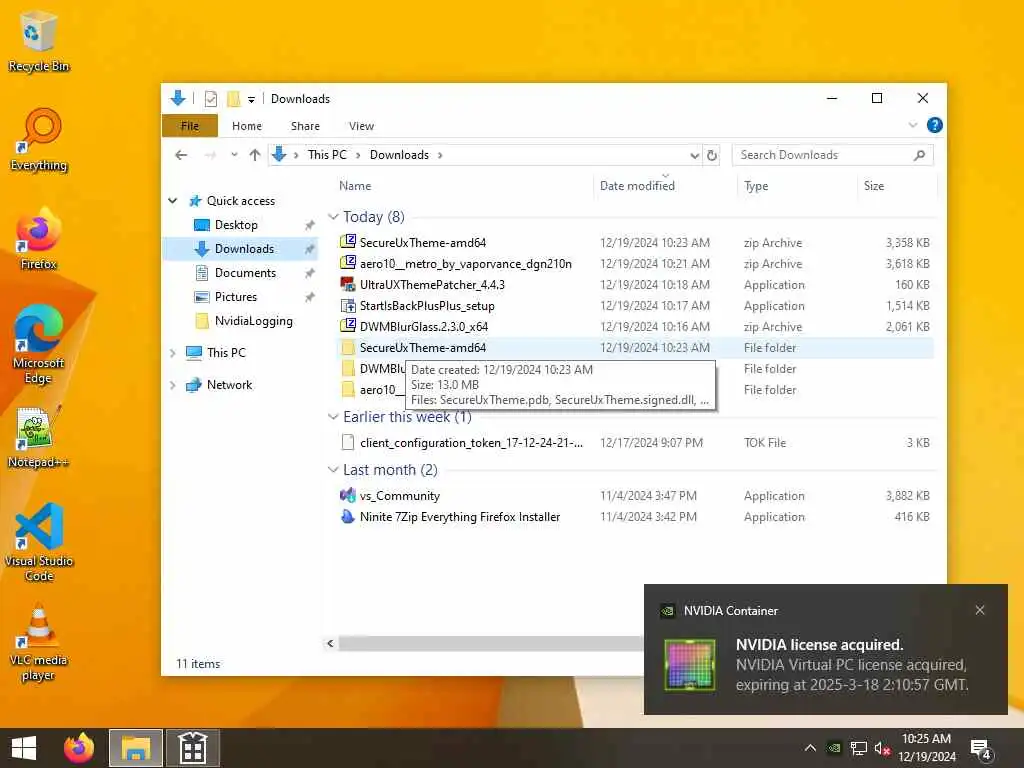Screen dimensions: 1024x768
Task: Sort by Name column header
Action: click(x=464, y=186)
